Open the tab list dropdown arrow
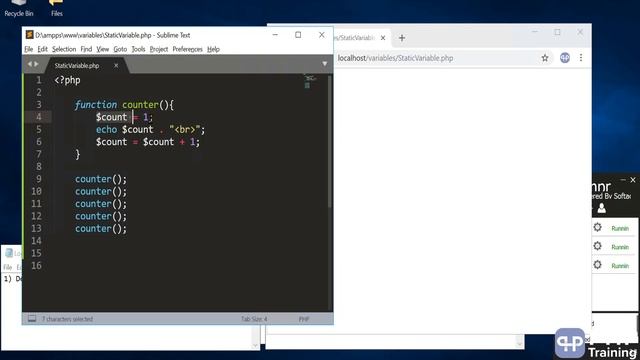Screen dimensions: 640x360 (324, 64)
